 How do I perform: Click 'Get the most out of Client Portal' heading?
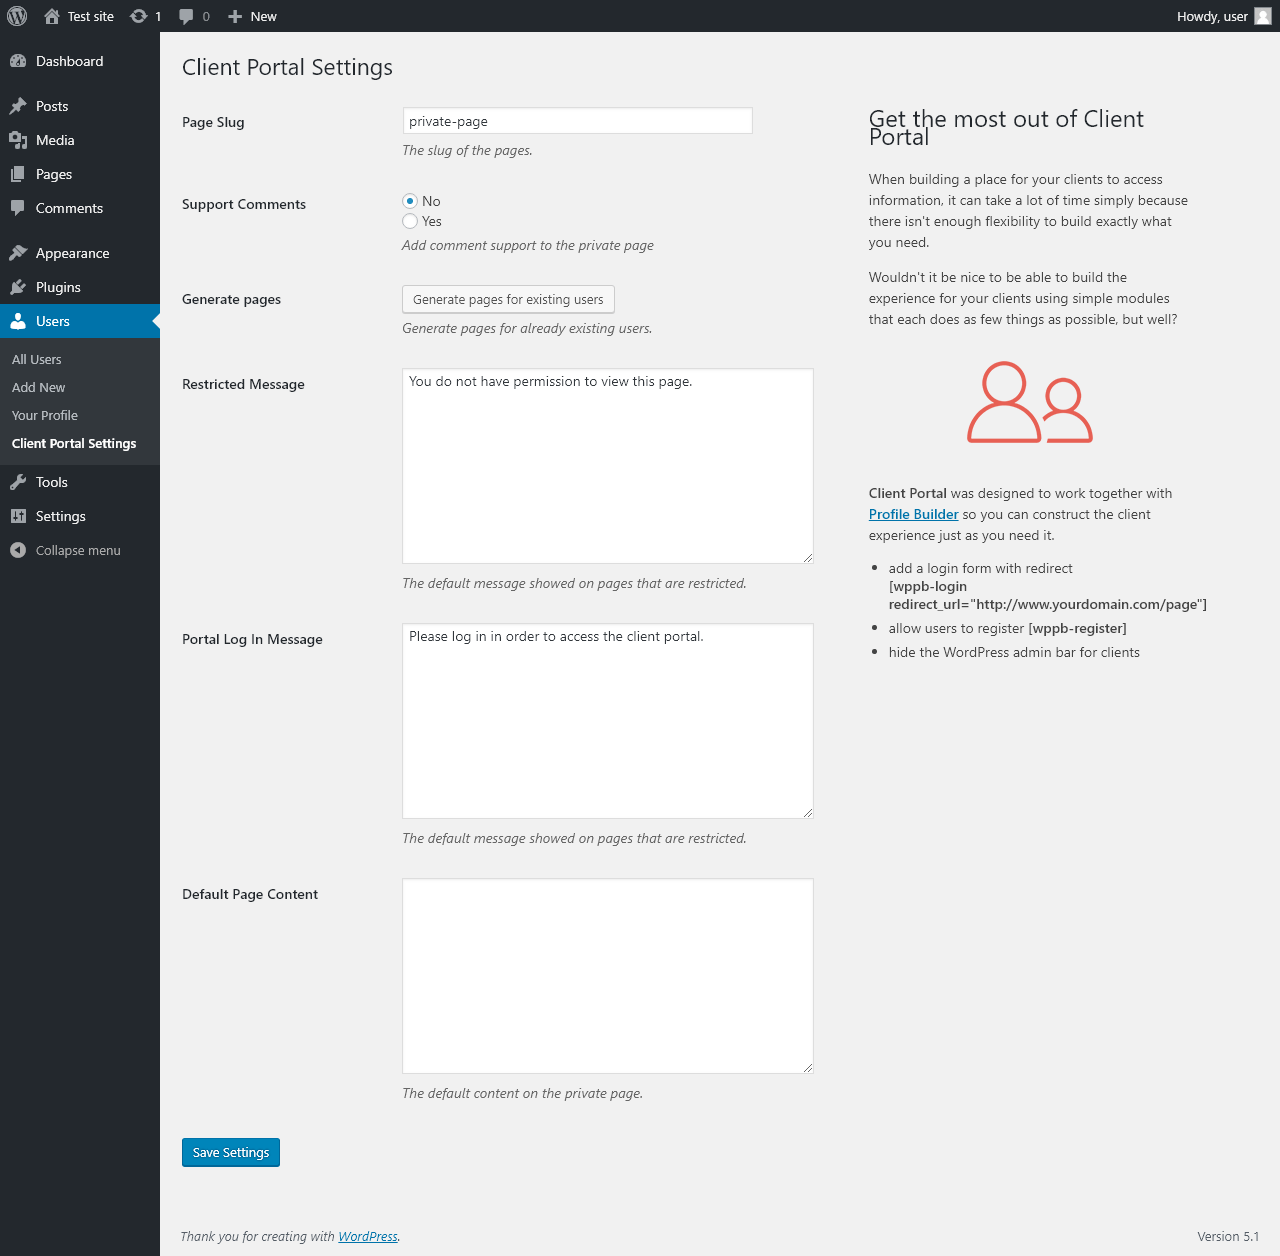[1006, 128]
